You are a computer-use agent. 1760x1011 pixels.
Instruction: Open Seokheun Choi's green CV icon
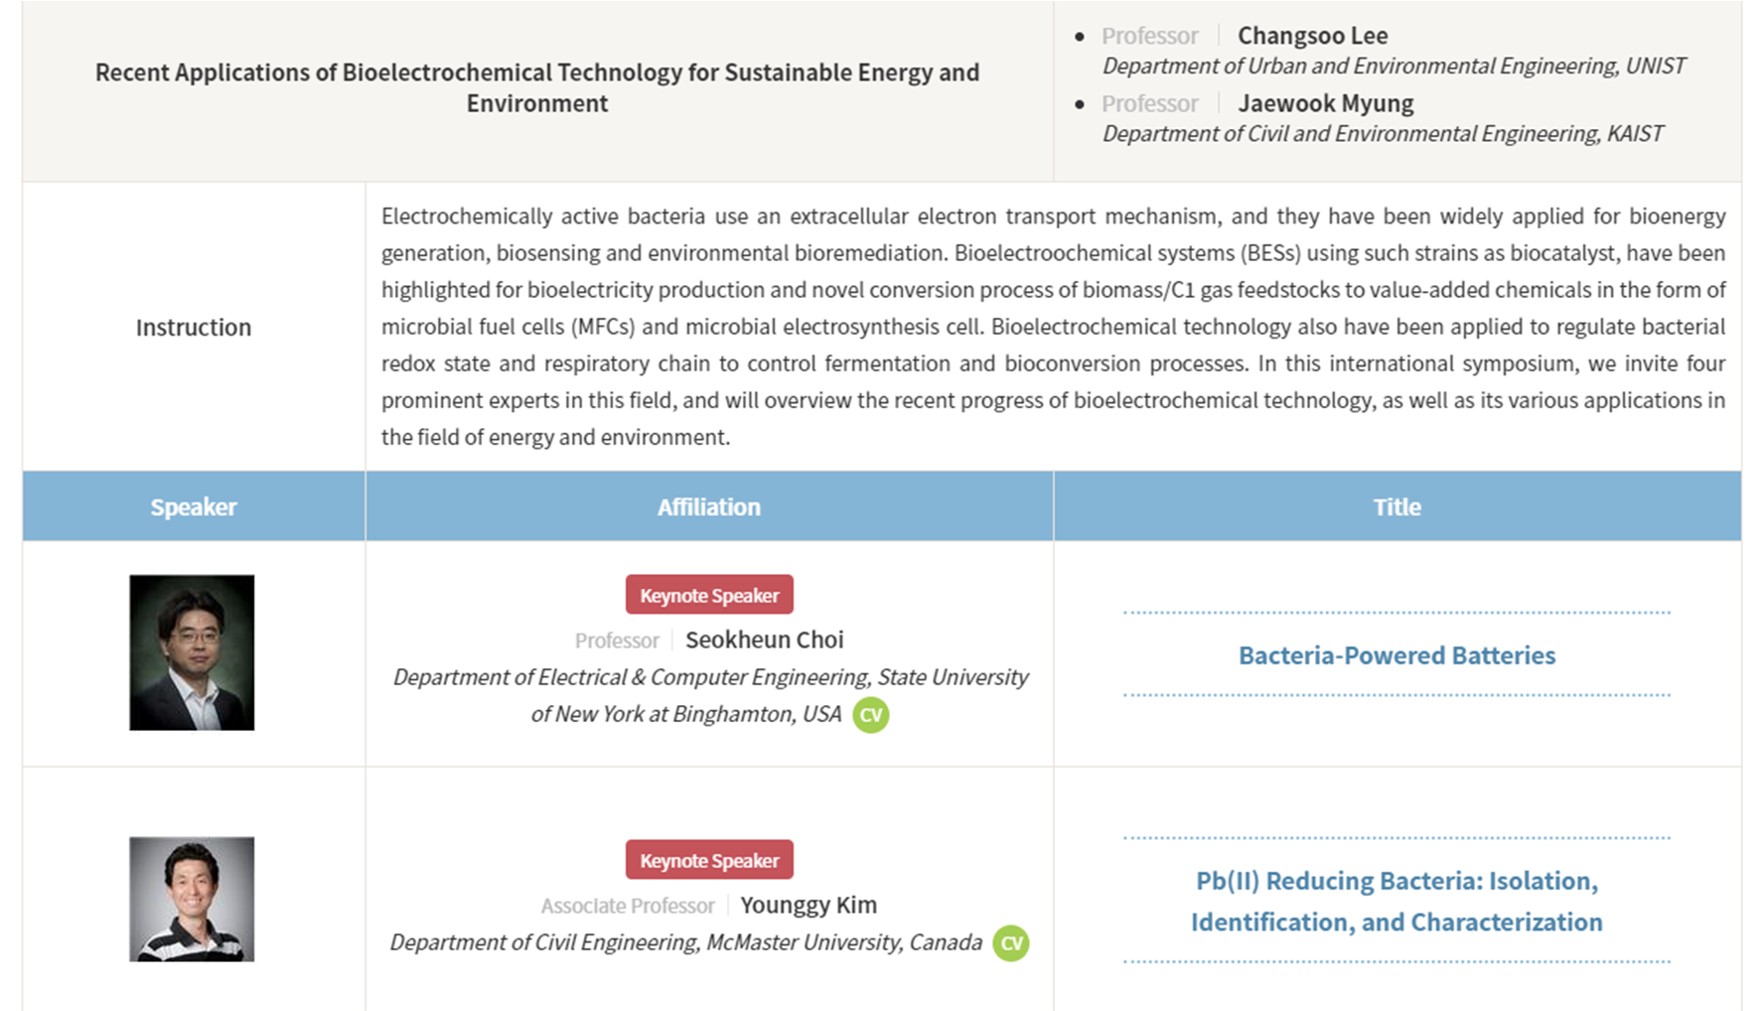(871, 715)
